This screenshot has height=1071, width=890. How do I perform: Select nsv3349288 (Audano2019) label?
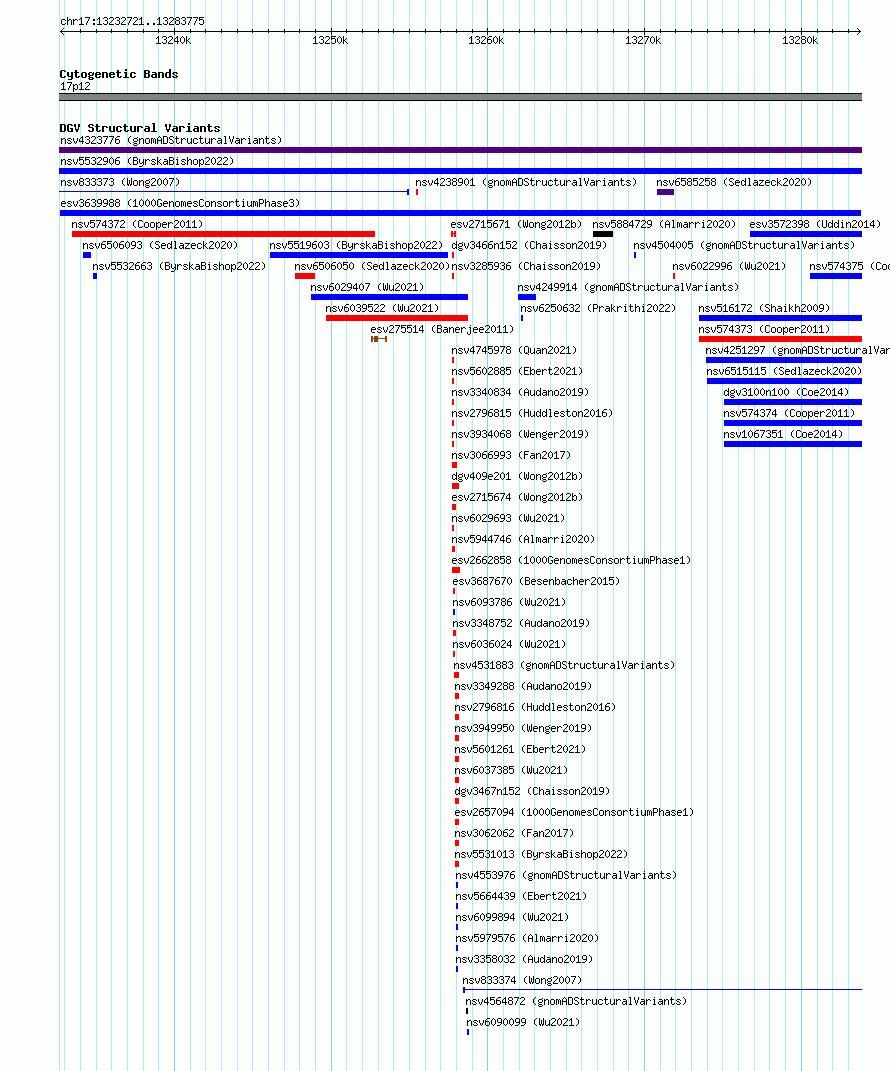(x=523, y=687)
